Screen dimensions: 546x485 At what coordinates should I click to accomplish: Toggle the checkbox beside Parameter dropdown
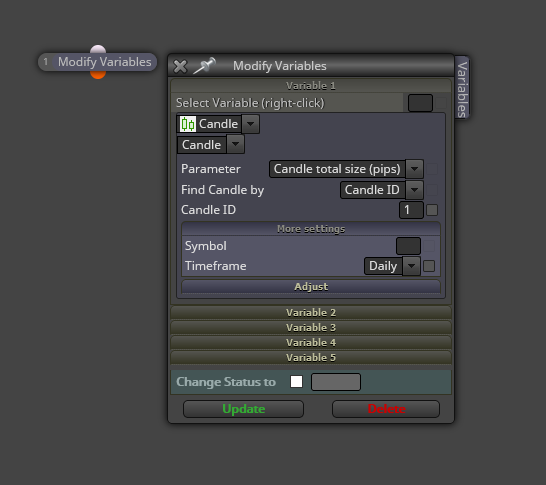tap(432, 169)
